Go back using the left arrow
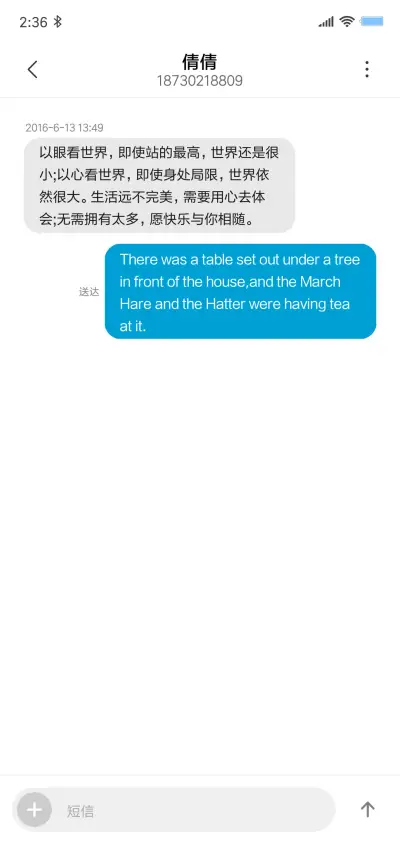The width and height of the screenshot is (400, 844). [x=33, y=69]
